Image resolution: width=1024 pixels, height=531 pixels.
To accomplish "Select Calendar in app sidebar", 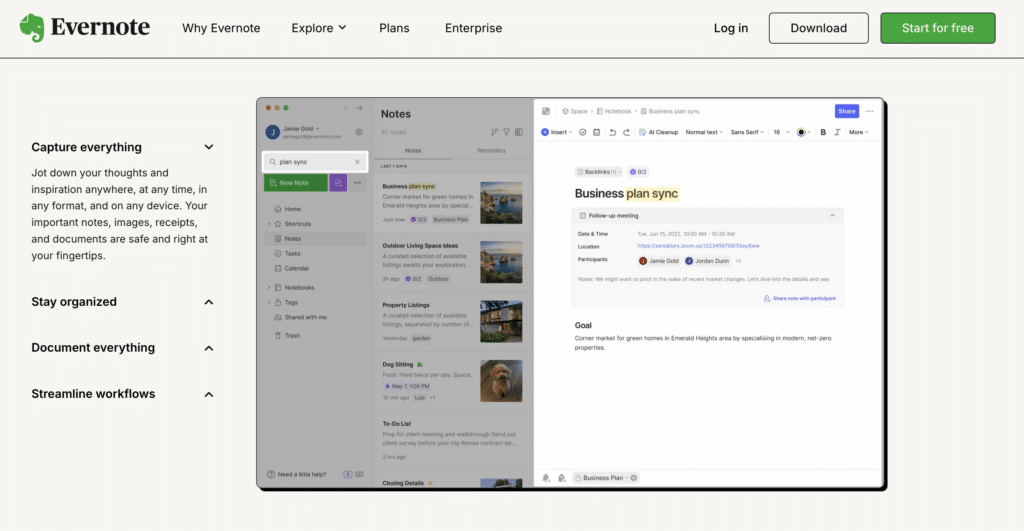I will (x=292, y=268).
